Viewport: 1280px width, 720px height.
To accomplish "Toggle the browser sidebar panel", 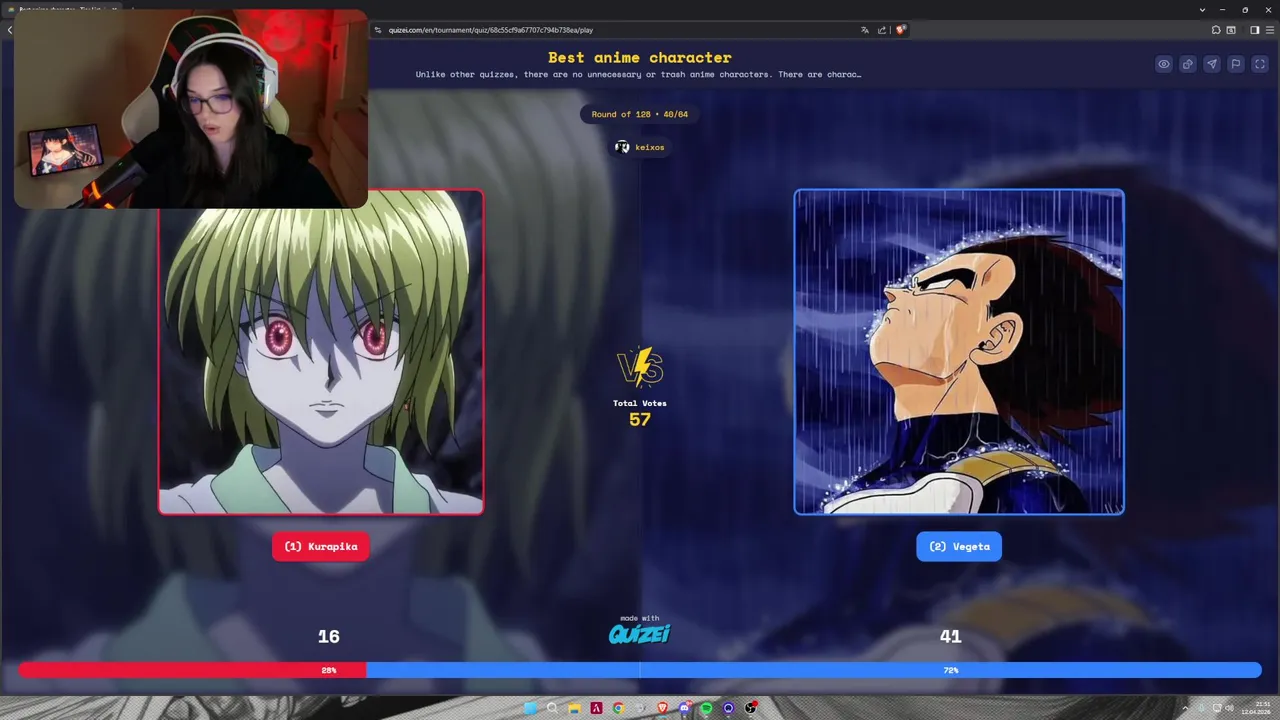I will (1255, 30).
